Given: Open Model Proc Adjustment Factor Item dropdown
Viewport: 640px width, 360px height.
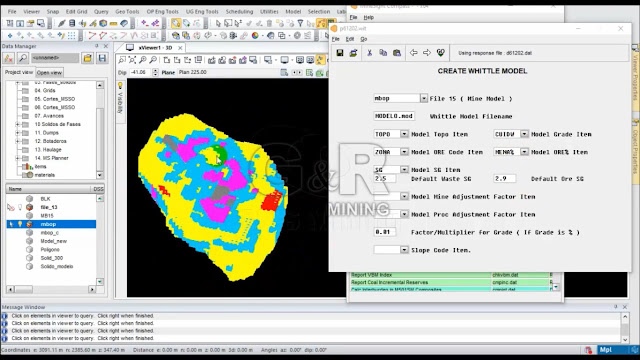Looking at the screenshot, I should tap(404, 214).
